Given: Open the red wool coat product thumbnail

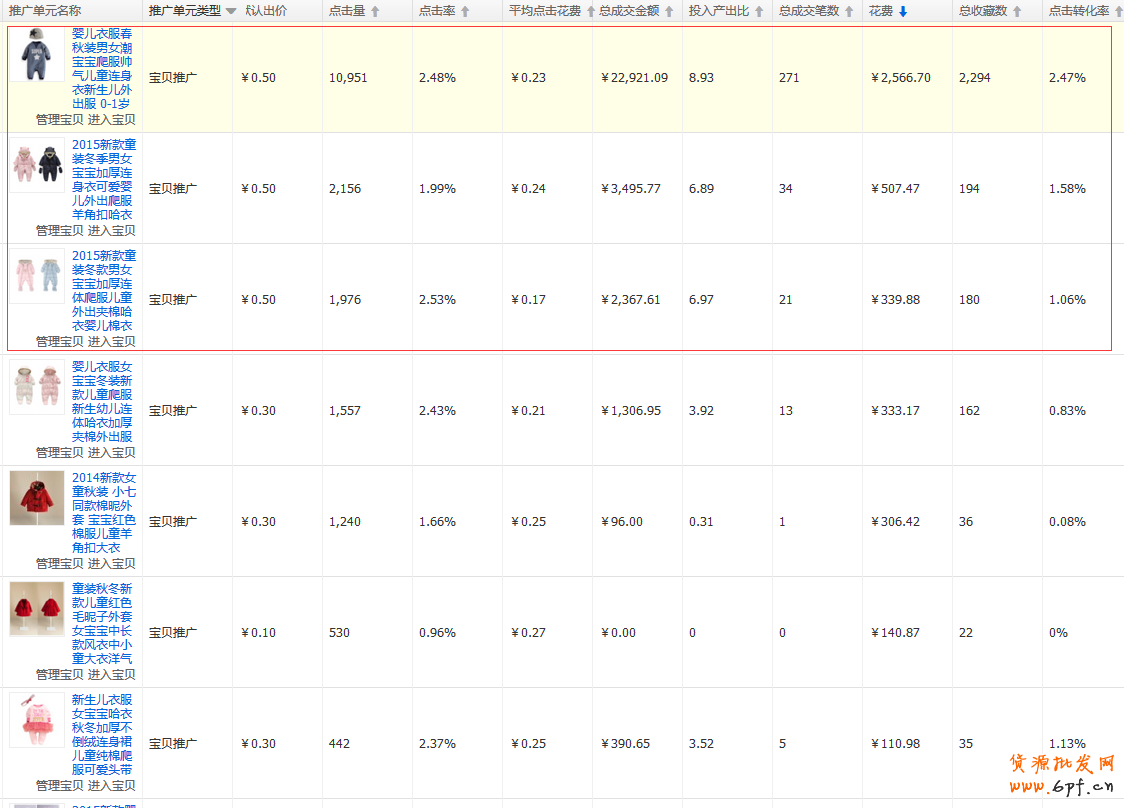Looking at the screenshot, I should point(37,498).
